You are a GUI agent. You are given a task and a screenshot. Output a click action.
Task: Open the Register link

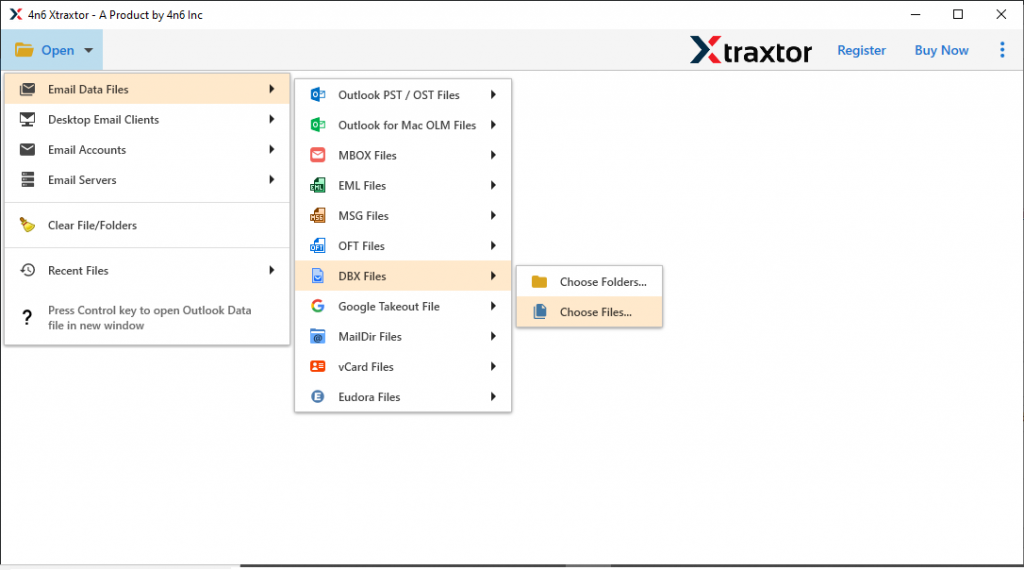(861, 50)
